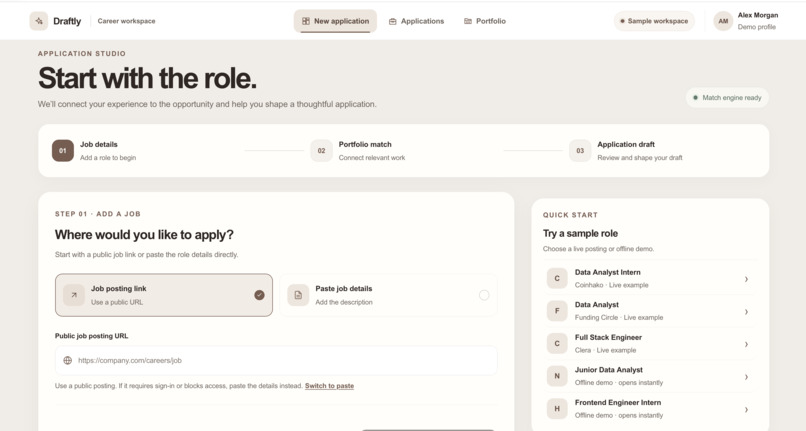Open the Junior Data Analyst offline demo
The image size is (806, 431).
pyautogui.click(x=650, y=376)
